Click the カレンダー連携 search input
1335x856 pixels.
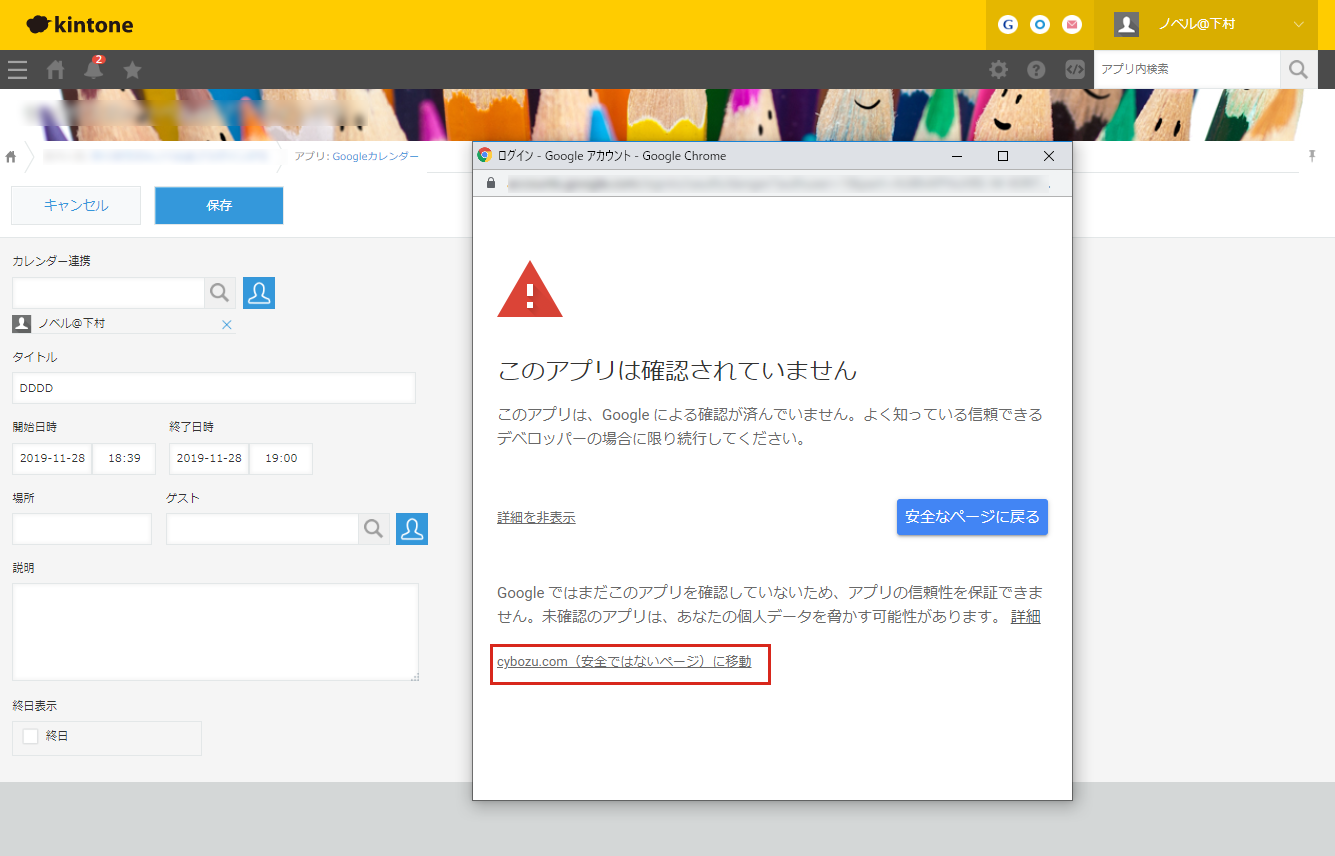click(x=108, y=293)
